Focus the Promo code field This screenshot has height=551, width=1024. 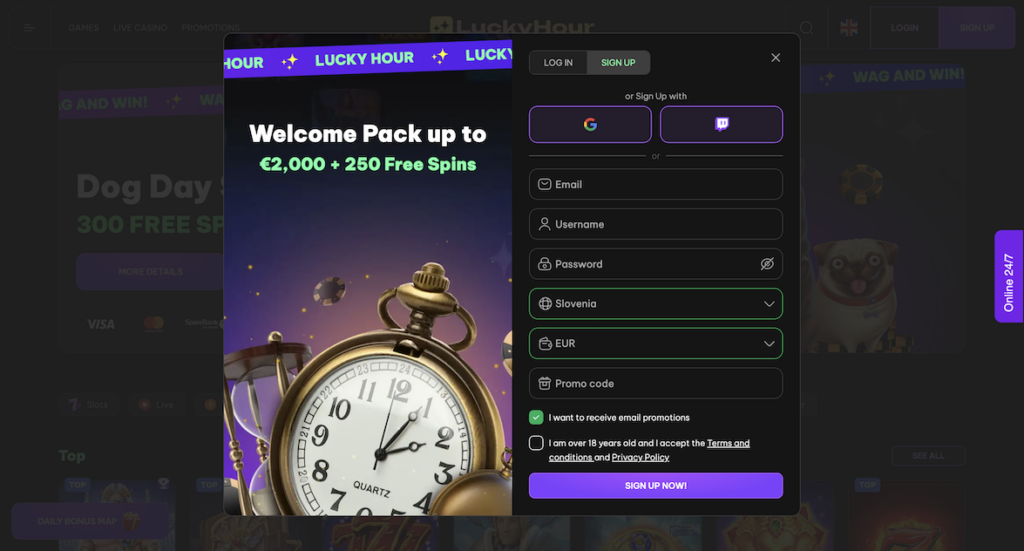pos(656,383)
